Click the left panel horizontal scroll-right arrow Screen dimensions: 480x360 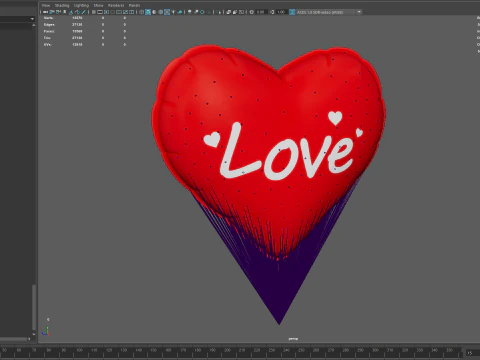pos(29,339)
